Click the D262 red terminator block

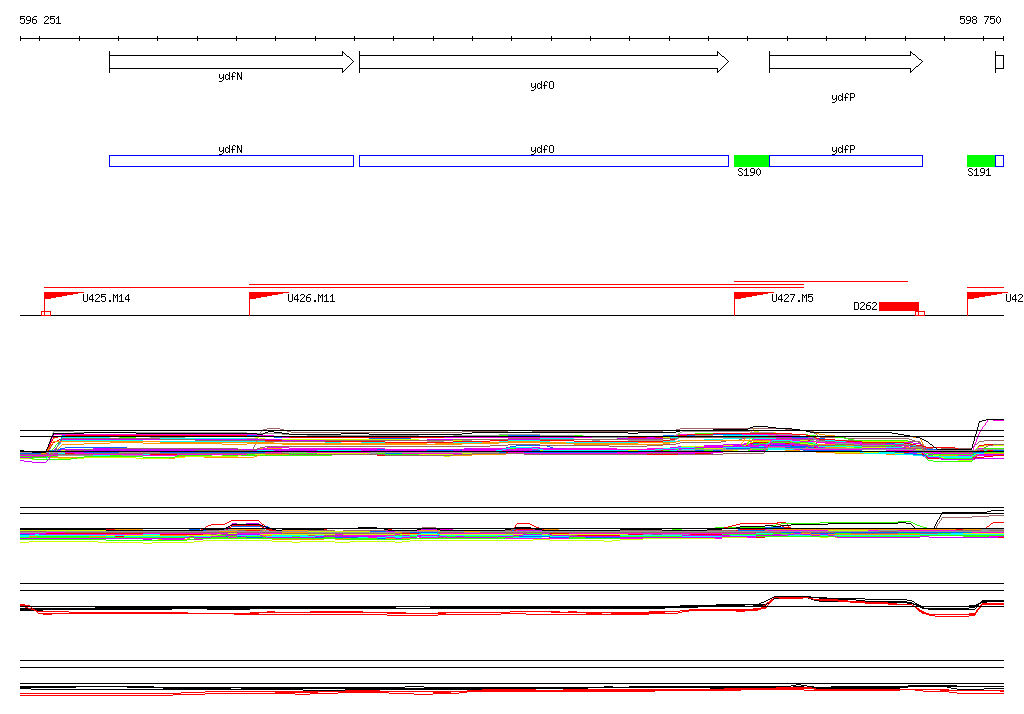tap(899, 306)
